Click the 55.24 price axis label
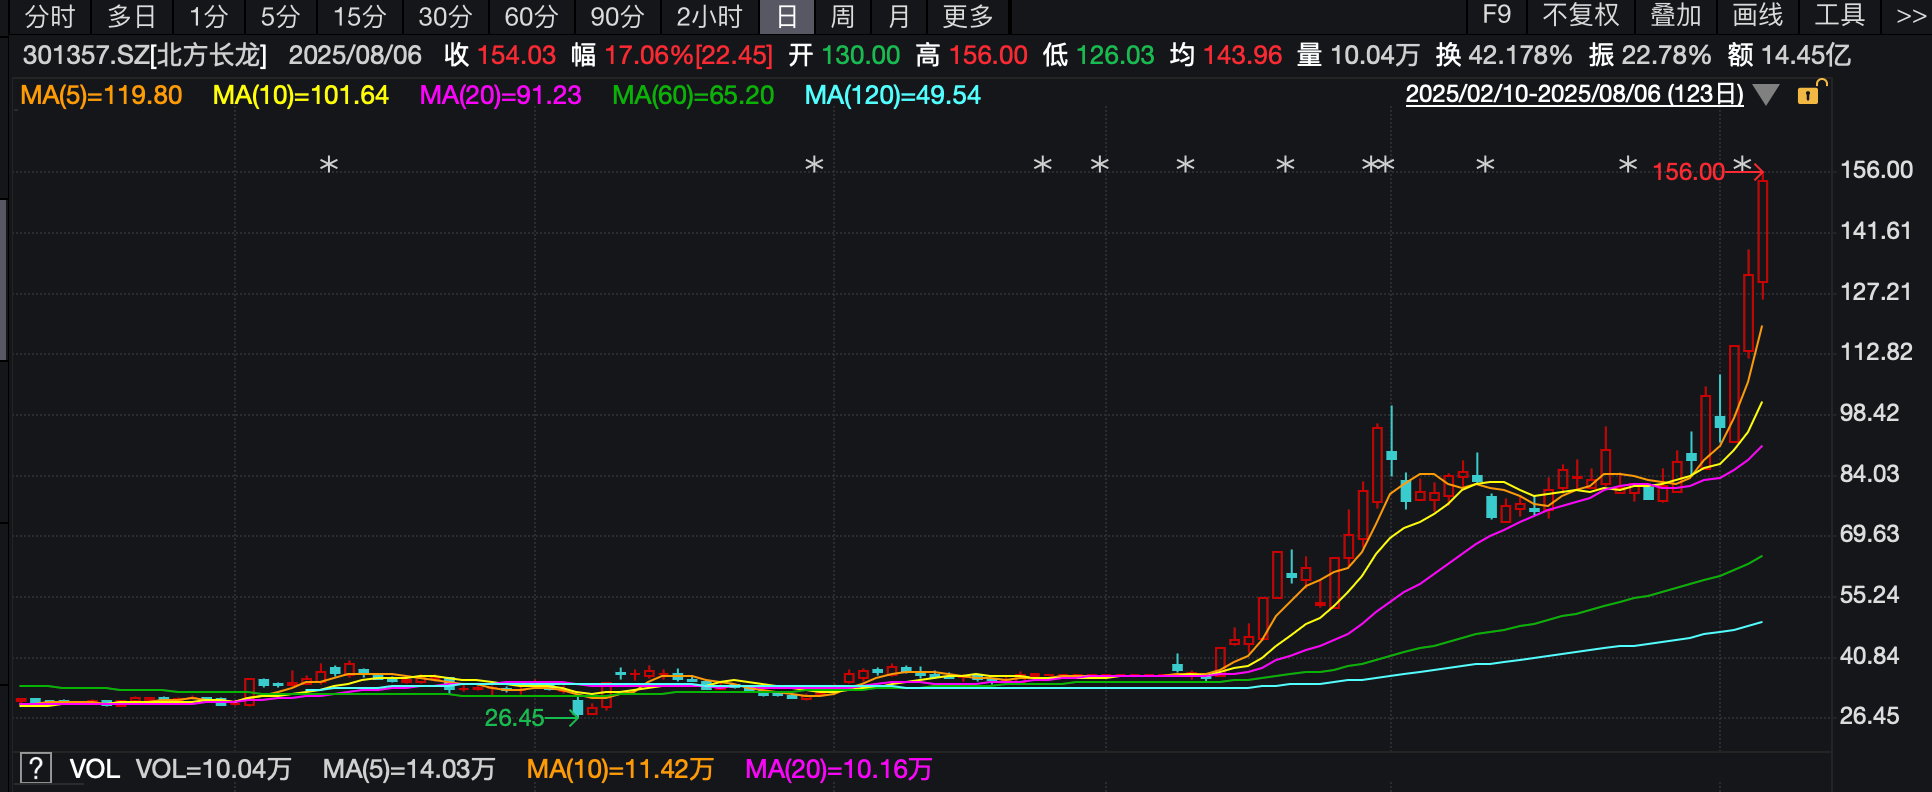Screen dimensions: 1932x792 point(1869,595)
